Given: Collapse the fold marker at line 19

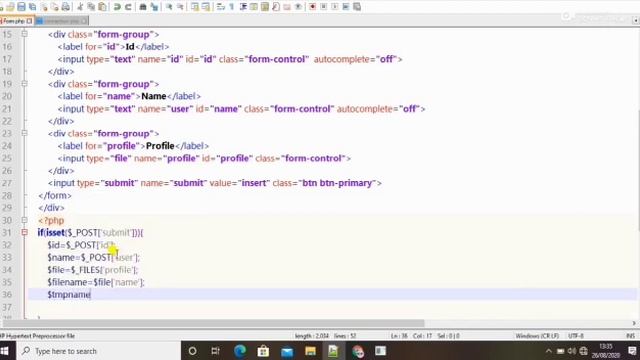Looking at the screenshot, I should (x=24, y=84).
